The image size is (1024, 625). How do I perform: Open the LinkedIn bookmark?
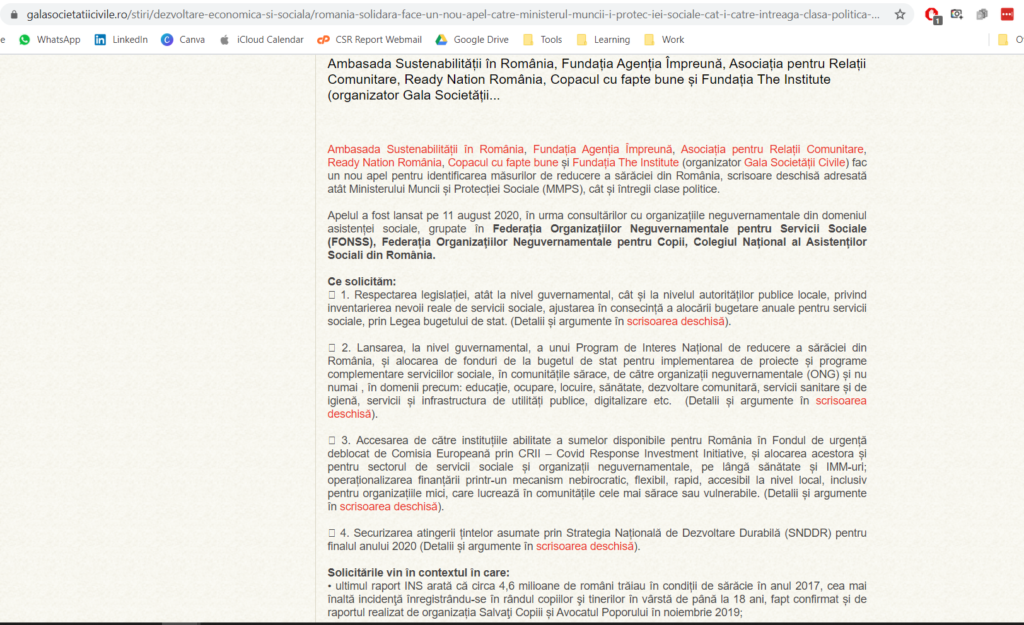tap(121, 40)
